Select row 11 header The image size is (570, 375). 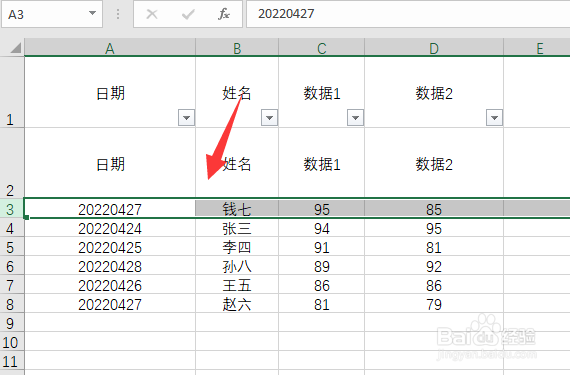point(12,361)
